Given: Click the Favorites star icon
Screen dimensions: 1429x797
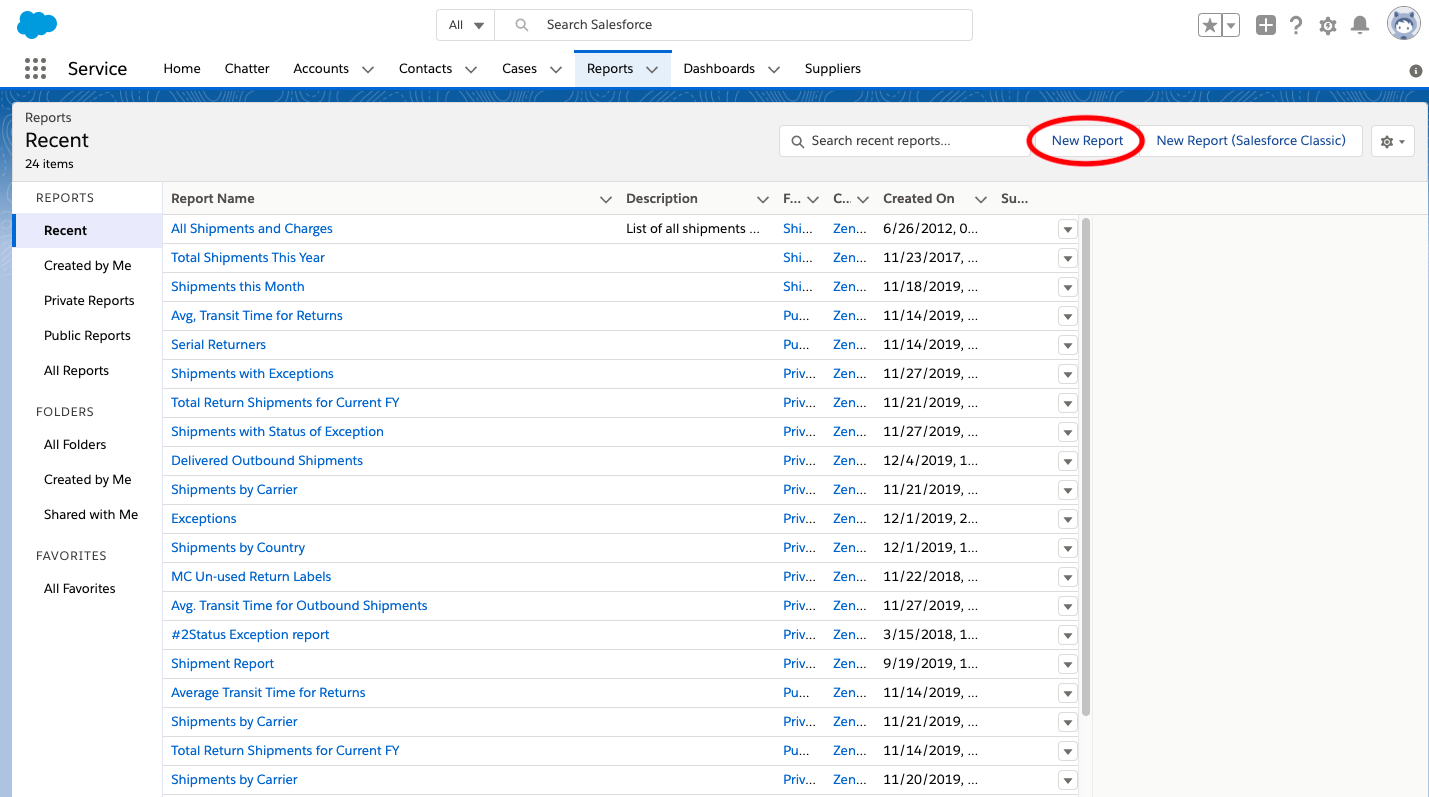Looking at the screenshot, I should [1210, 26].
